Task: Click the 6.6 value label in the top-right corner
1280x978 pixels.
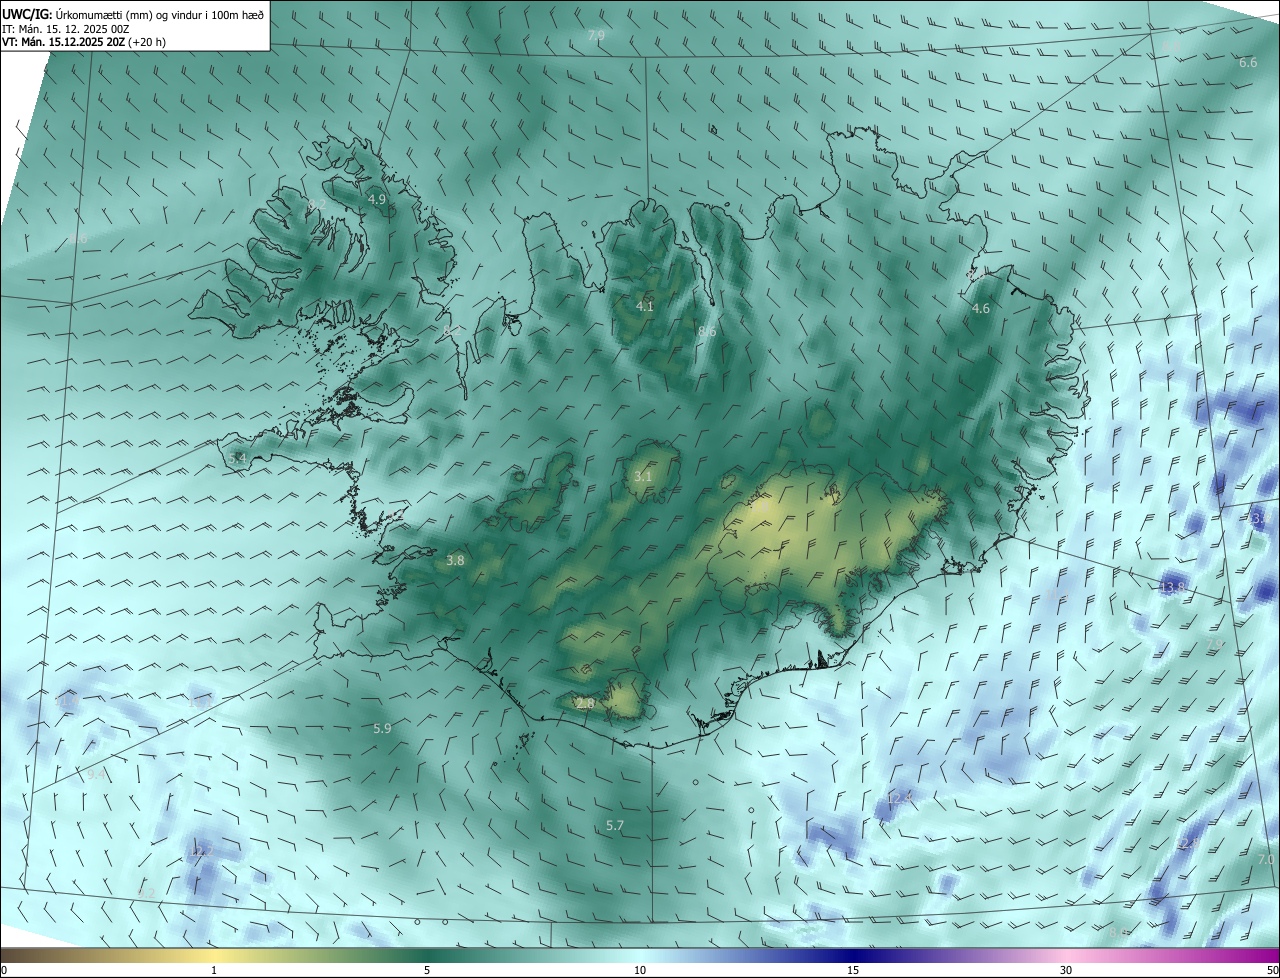Action: coord(1248,63)
